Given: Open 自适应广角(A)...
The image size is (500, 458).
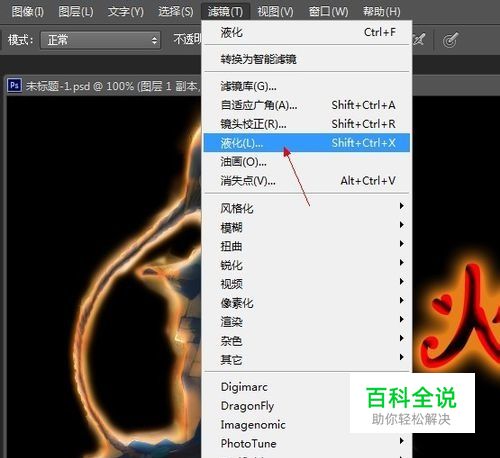Looking at the screenshot, I should click(x=307, y=105).
